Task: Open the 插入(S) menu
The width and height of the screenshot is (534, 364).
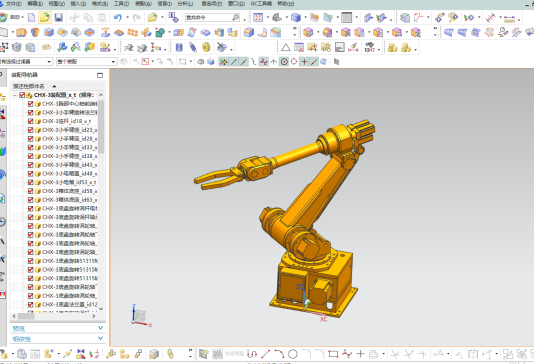Action: [x=78, y=4]
